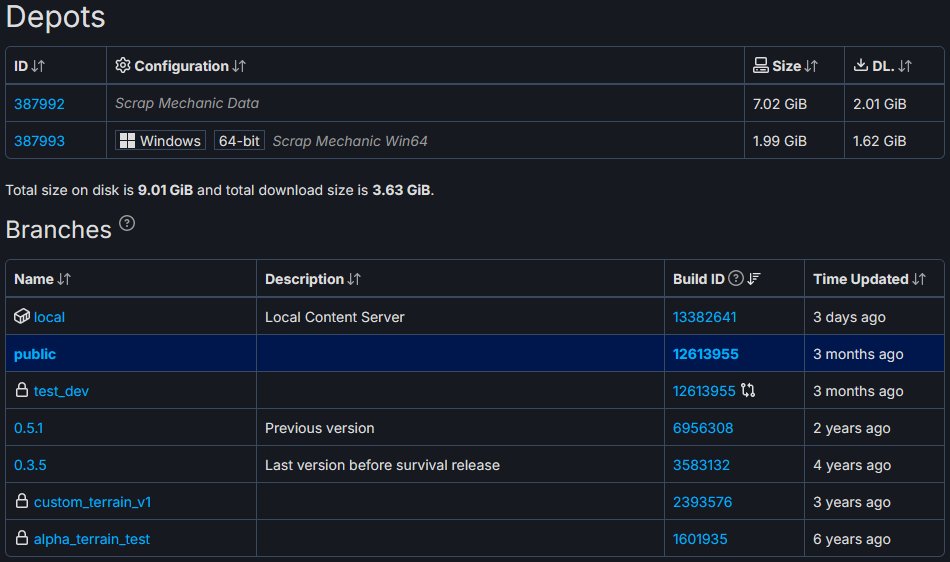
Task: Click the lock icon beside alpha_terrain_test
Action: click(22, 538)
